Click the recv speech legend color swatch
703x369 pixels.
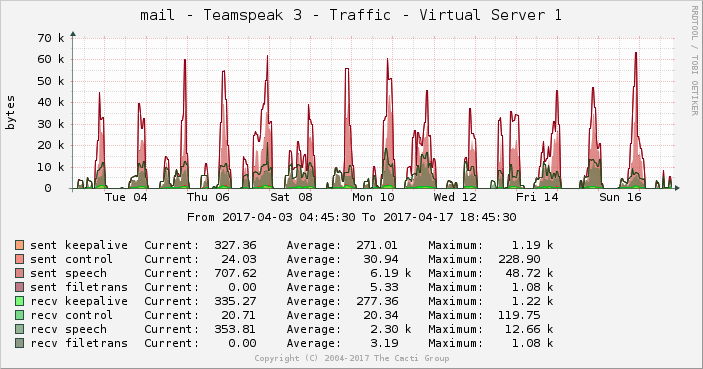point(19,329)
